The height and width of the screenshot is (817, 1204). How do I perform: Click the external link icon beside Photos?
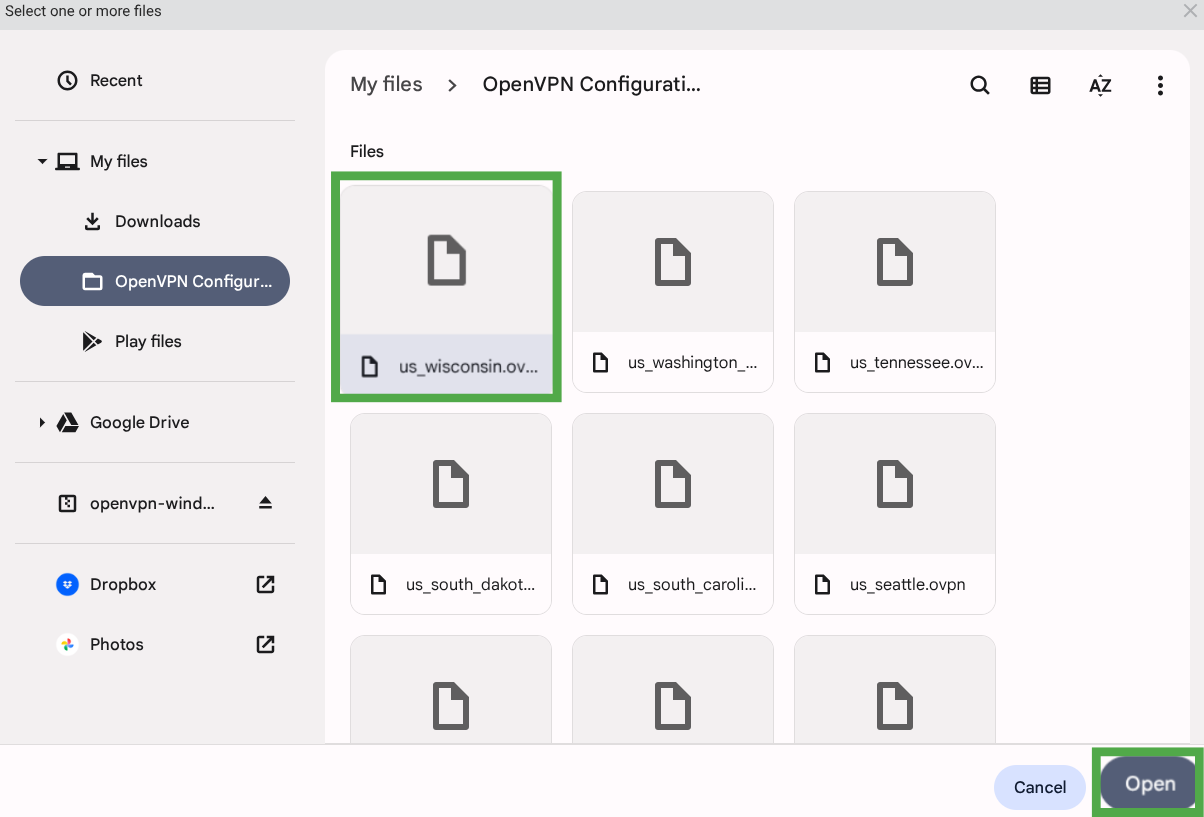(265, 644)
